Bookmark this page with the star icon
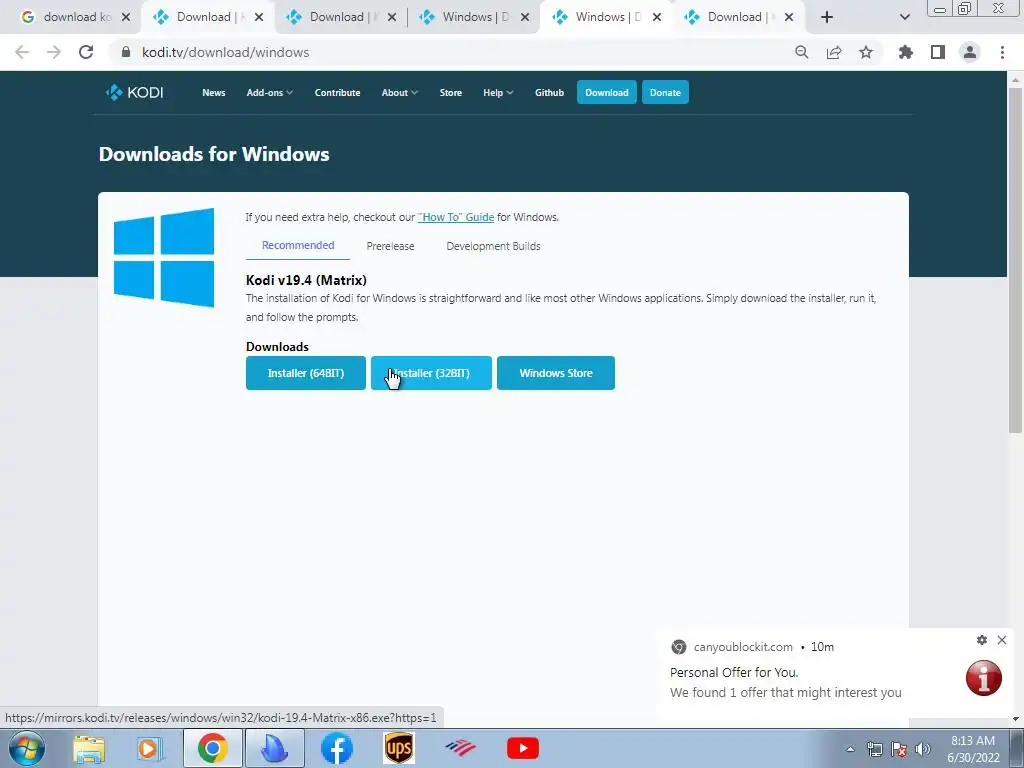The height and width of the screenshot is (768, 1024). coord(866,52)
